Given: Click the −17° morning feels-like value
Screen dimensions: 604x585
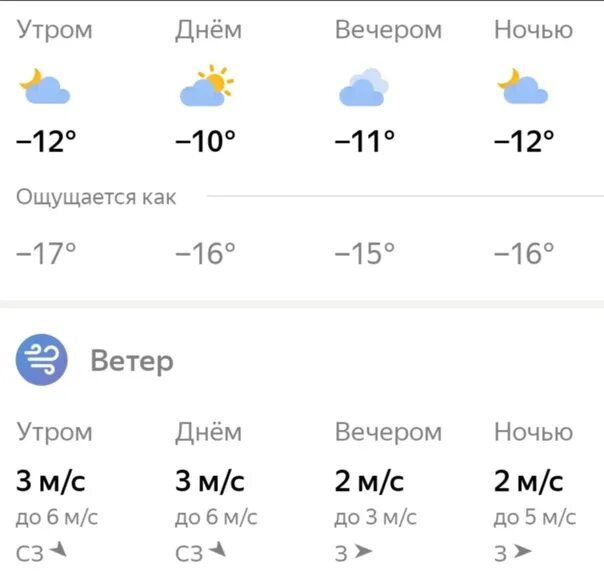Looking at the screenshot, I should point(46,253).
